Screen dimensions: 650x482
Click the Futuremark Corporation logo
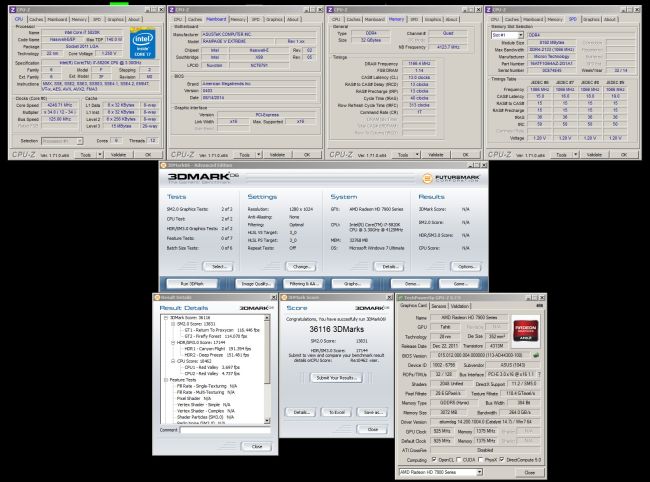click(x=451, y=178)
